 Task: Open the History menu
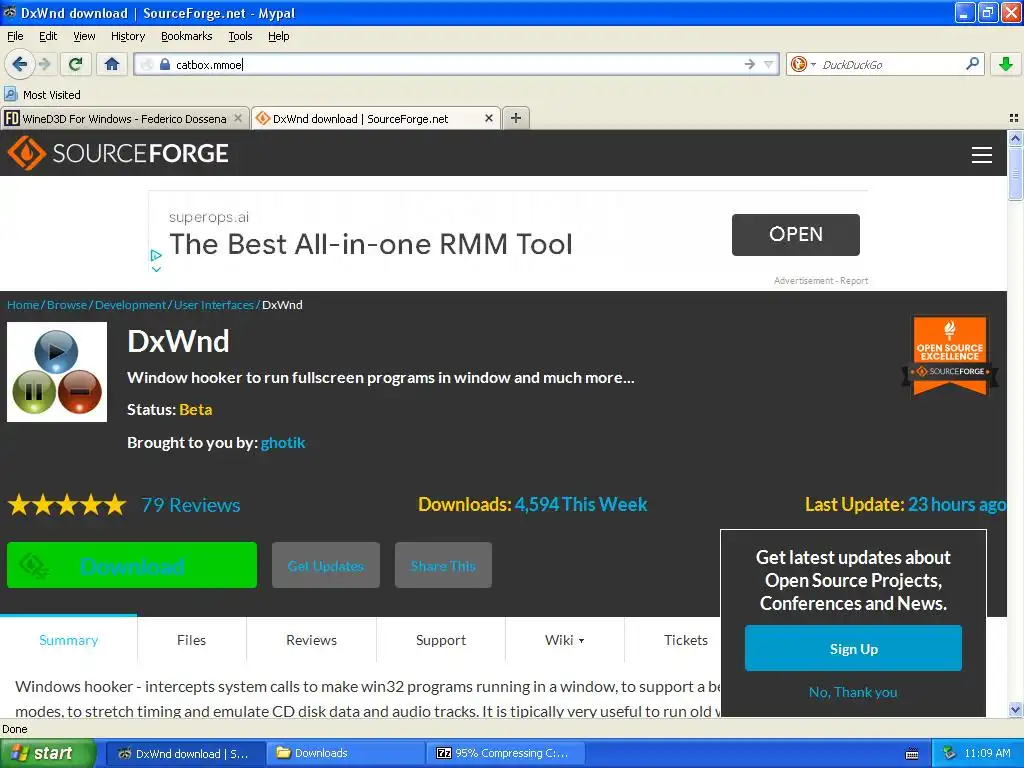click(128, 36)
